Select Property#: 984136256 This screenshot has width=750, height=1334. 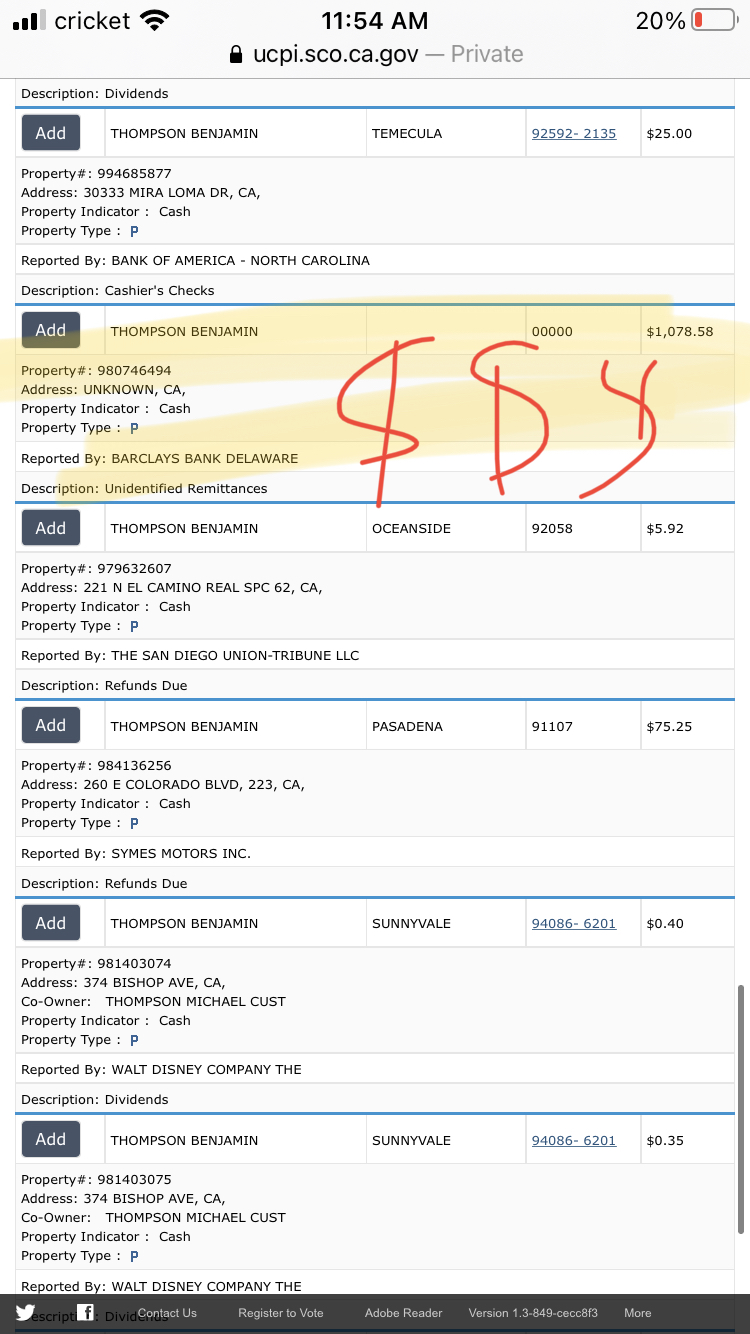(96, 765)
